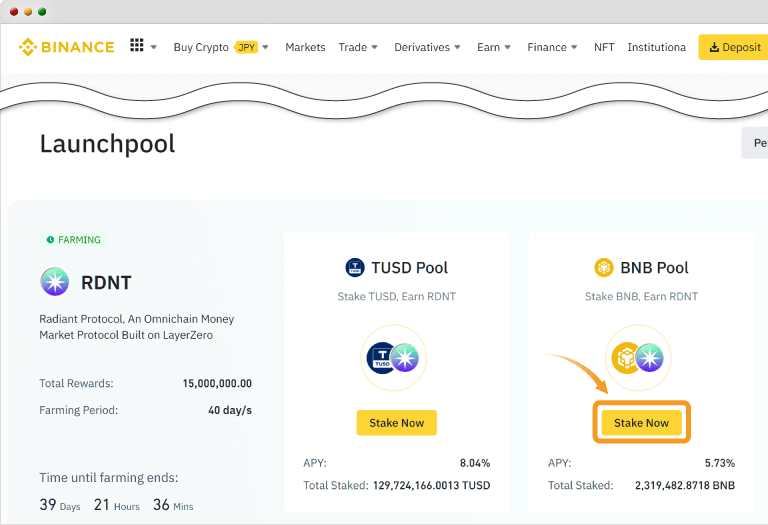
Task: Open the Derivatives menu
Action: click(x=422, y=47)
